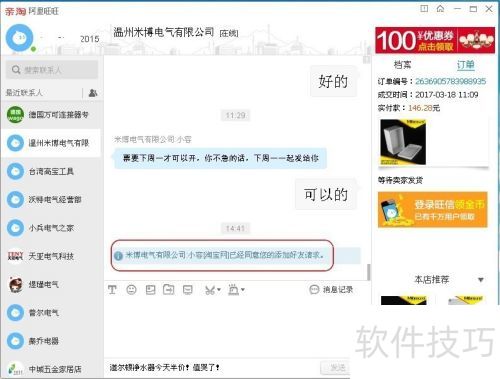Viewport: 500px width, 379px height.
Task: Click seller message about 下周一 shipping
Action: click(220, 158)
